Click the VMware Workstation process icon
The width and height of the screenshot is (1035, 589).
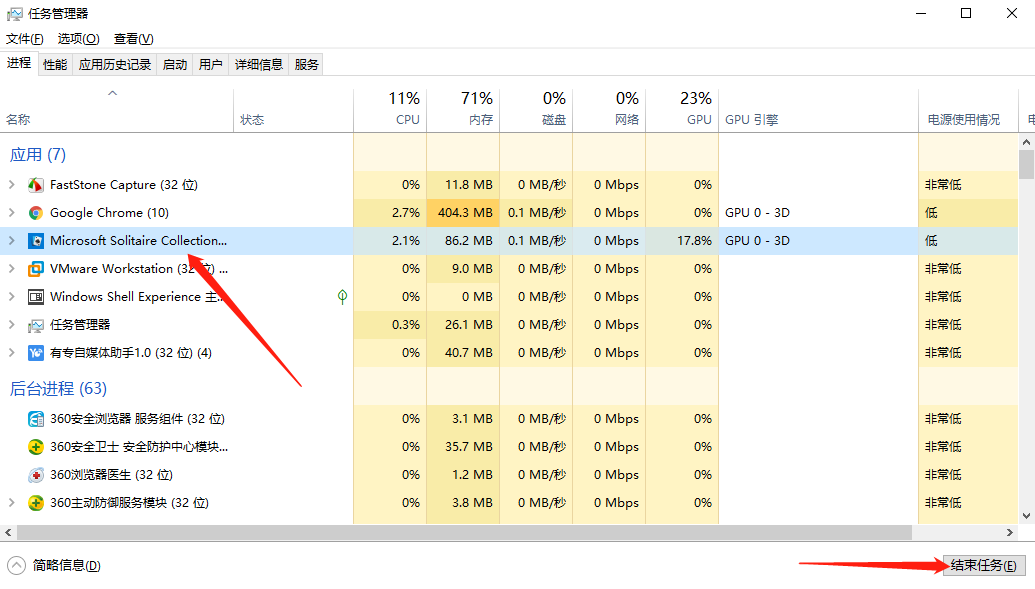point(36,269)
